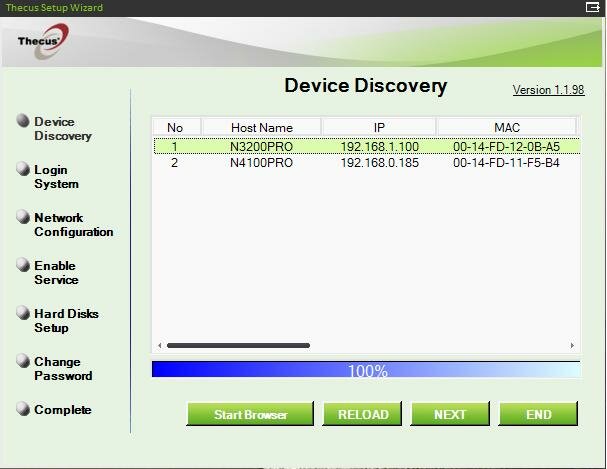Image resolution: width=607 pixels, height=469 pixels.
Task: Click the bullet icon beside Device Discovery step
Action: point(23,121)
